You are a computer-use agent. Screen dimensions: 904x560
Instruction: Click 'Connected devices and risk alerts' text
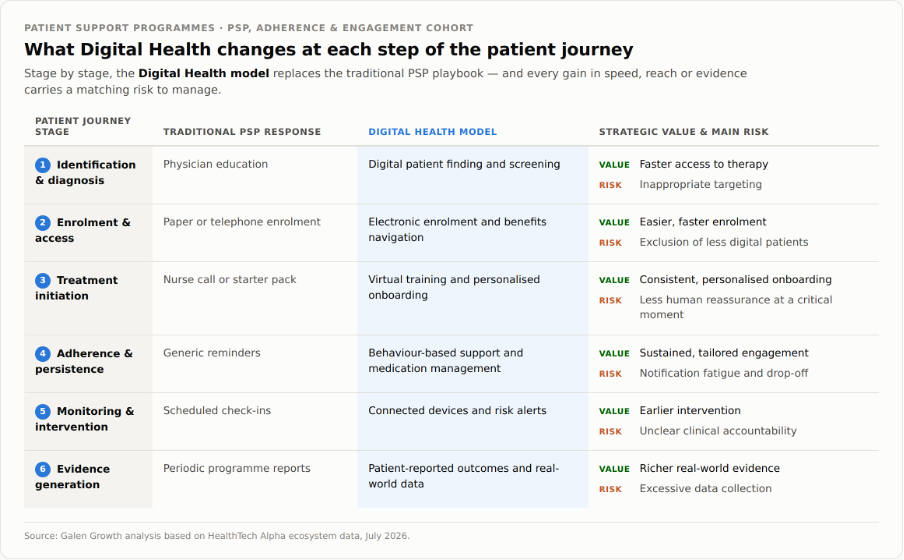click(x=457, y=411)
